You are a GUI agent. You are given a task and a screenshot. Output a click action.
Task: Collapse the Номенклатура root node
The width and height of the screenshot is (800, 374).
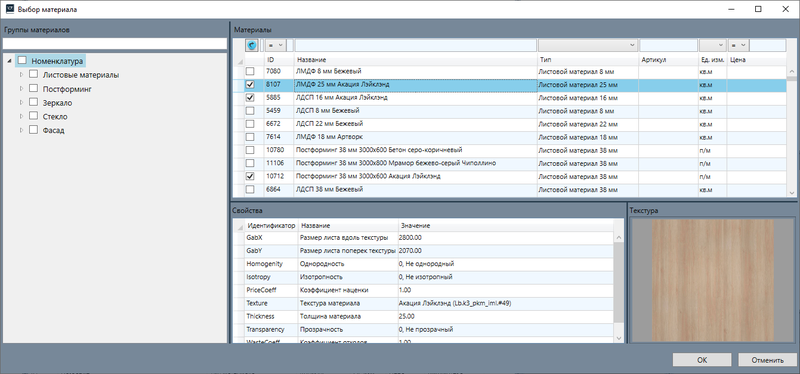click(x=11, y=61)
